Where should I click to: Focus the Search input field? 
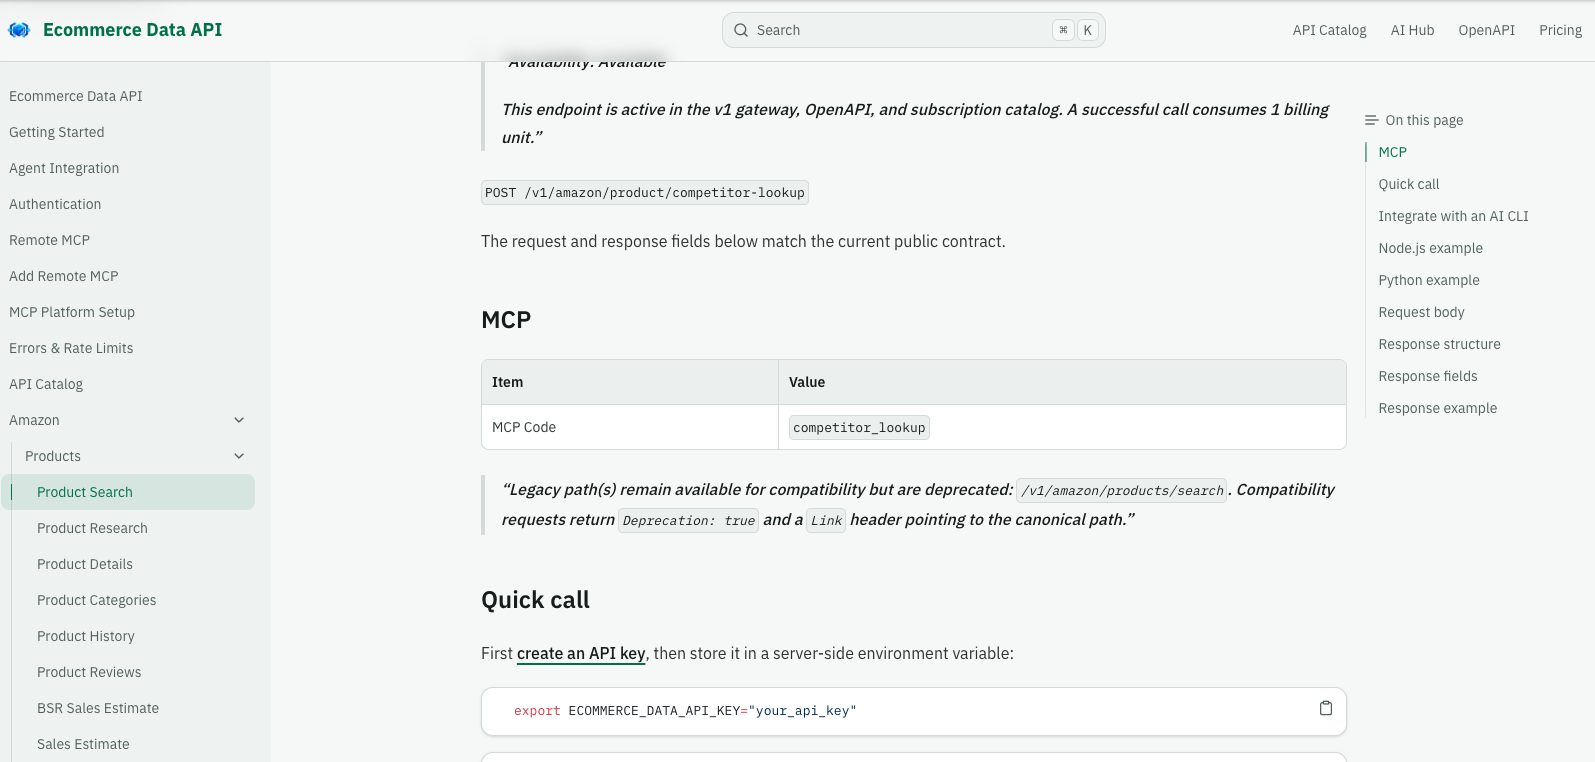click(x=914, y=30)
